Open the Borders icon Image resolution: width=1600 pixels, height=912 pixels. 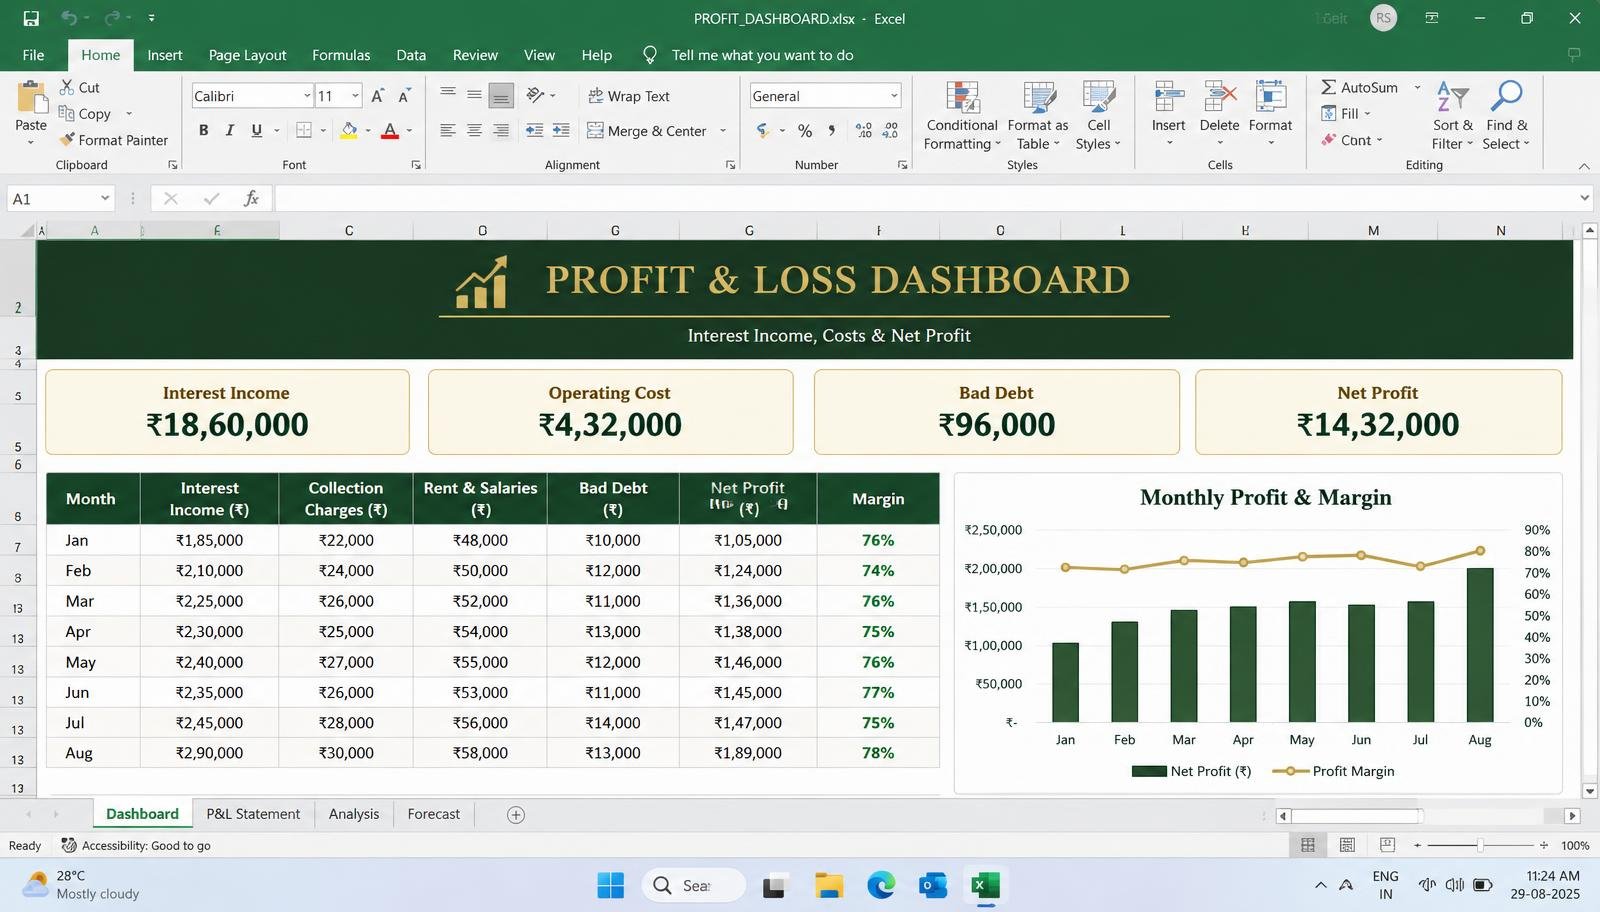pyautogui.click(x=304, y=130)
